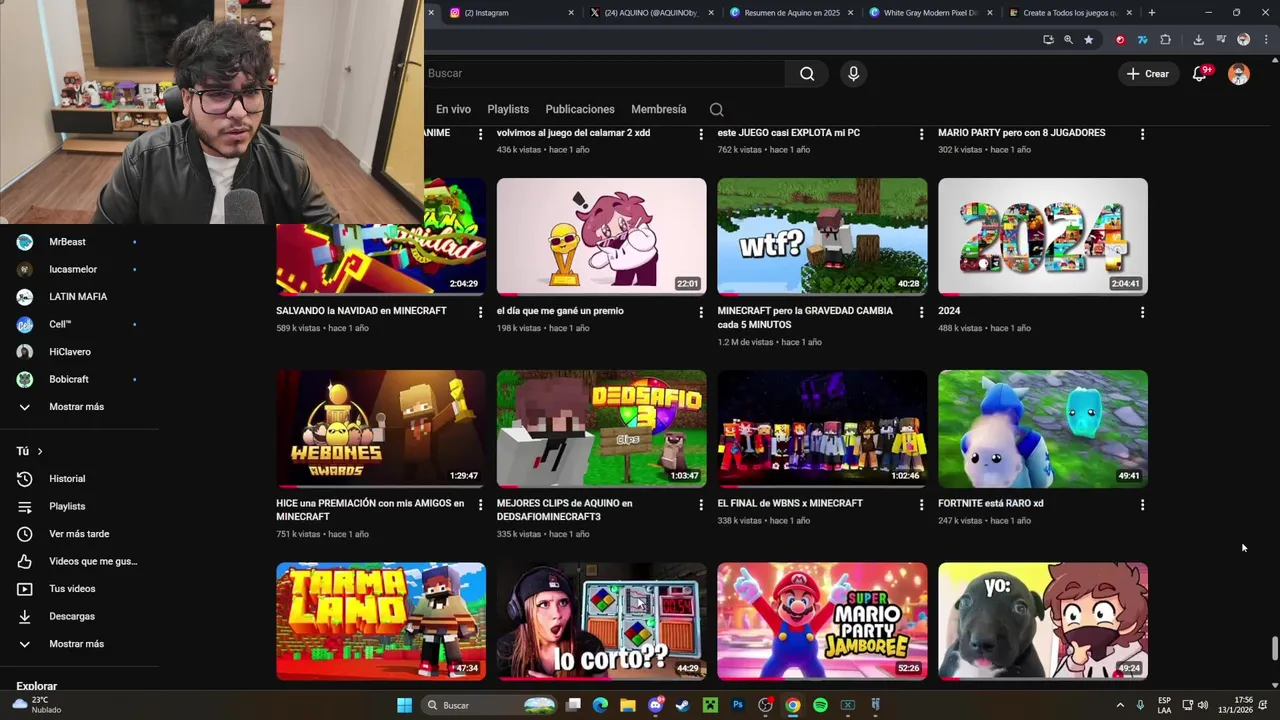Screen dimensions: 1280x720
Task: Switch to Instagram browser tab
Action: tap(510, 13)
